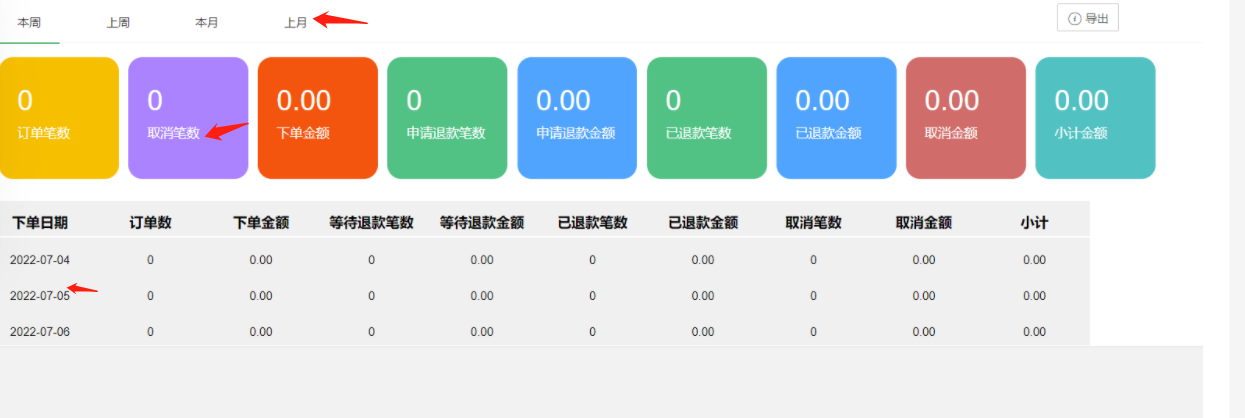Click the 订单数 column header

click(151, 222)
